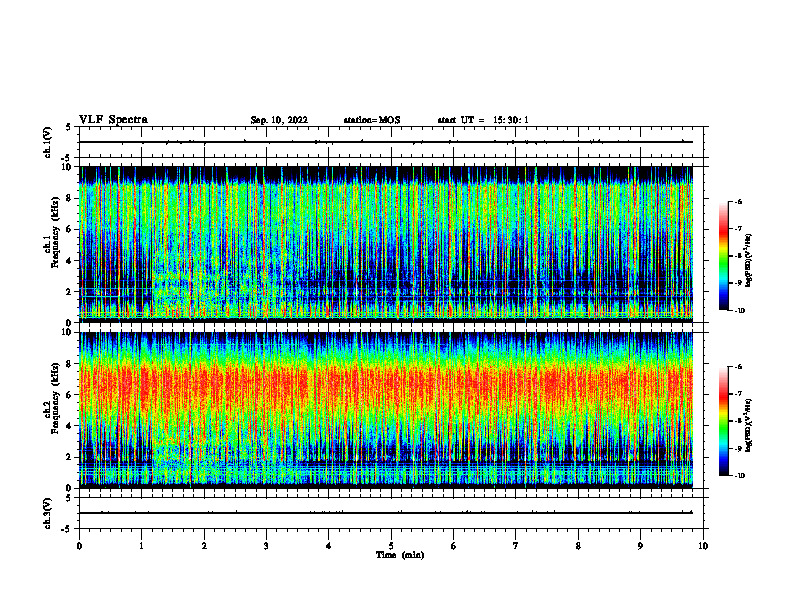Click the ch.1 spectrogram panel

(x=386, y=244)
